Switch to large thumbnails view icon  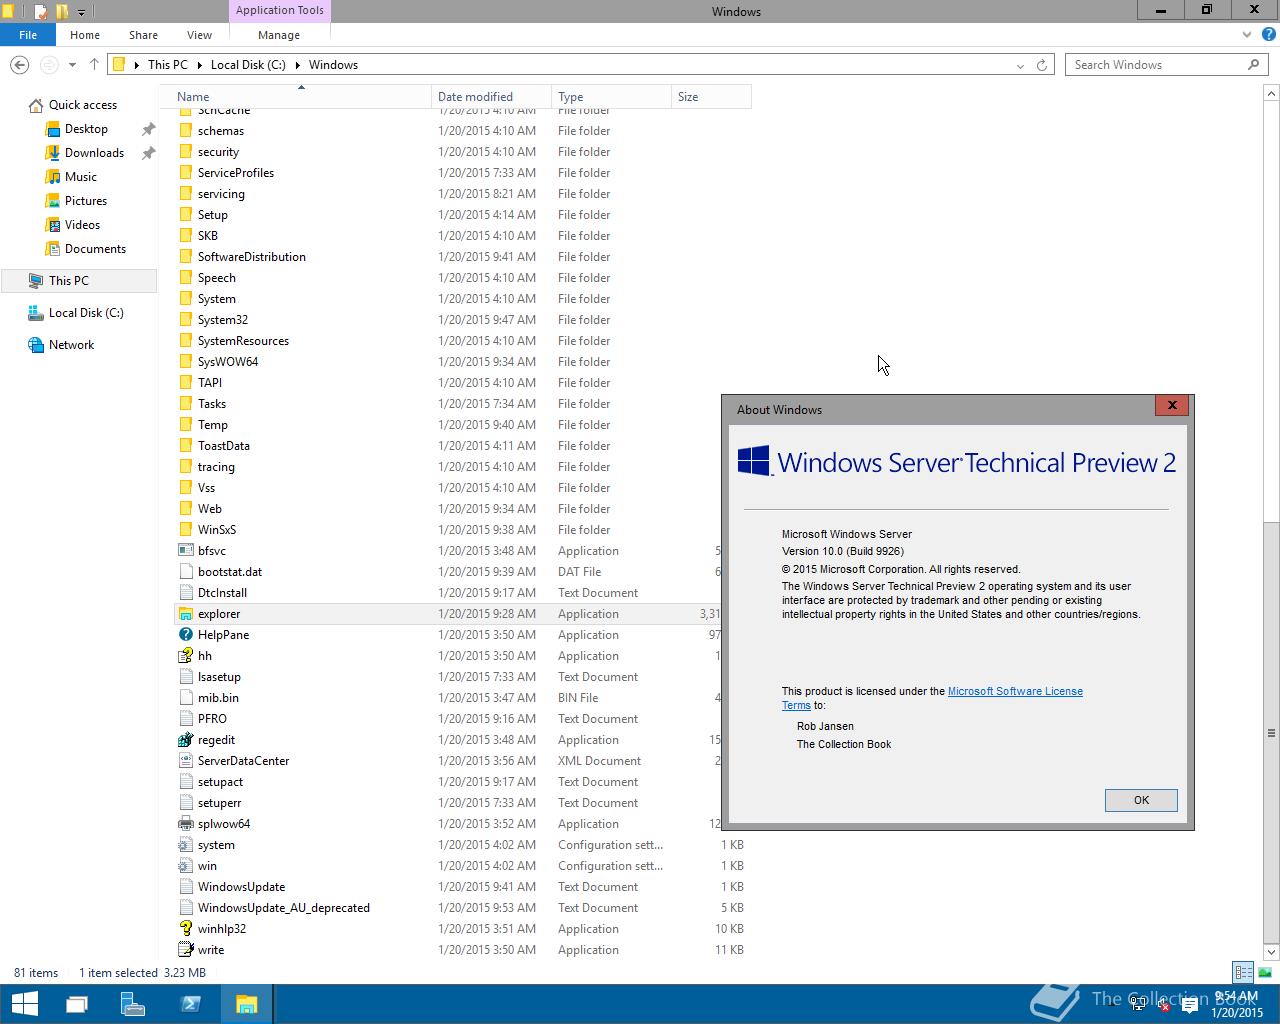[x=1264, y=972]
